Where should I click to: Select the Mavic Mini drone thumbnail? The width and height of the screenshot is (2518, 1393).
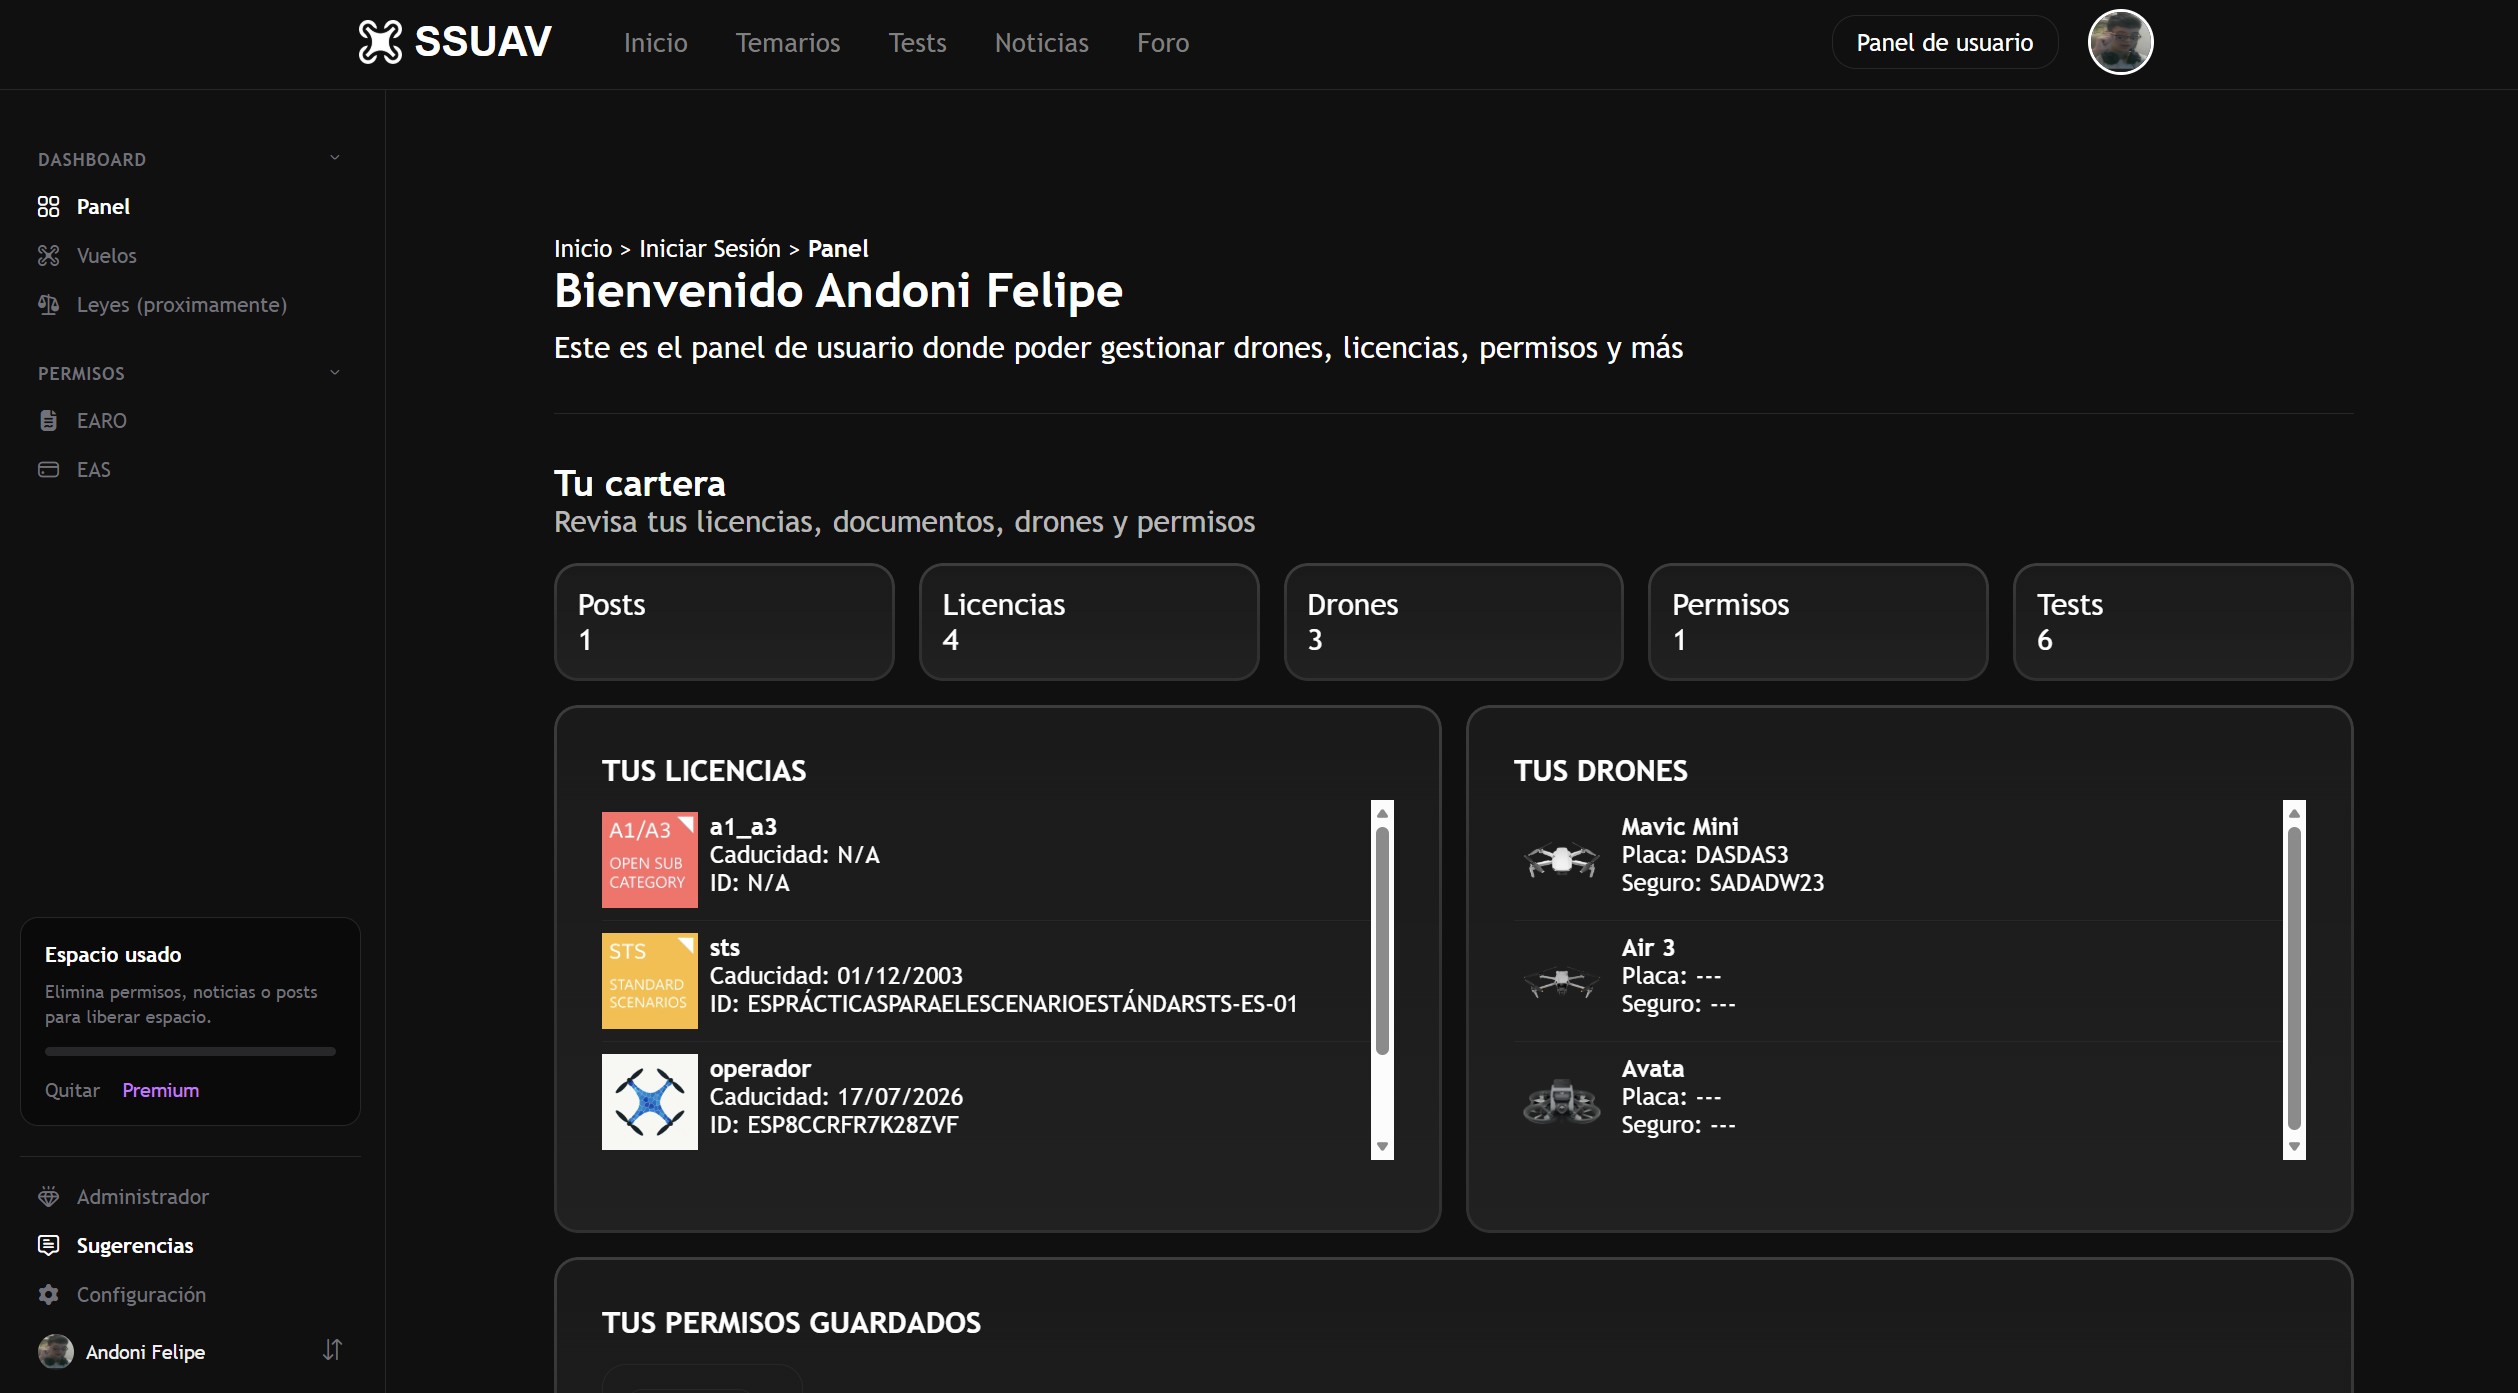[1561, 860]
